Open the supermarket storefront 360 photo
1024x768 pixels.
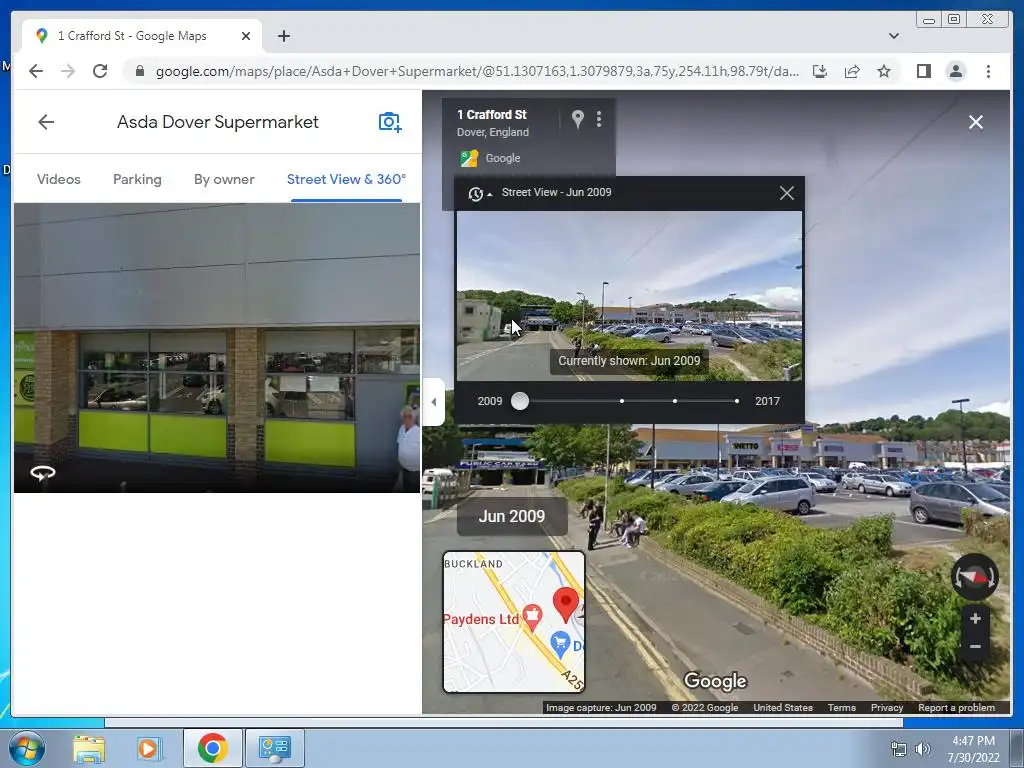[x=217, y=347]
